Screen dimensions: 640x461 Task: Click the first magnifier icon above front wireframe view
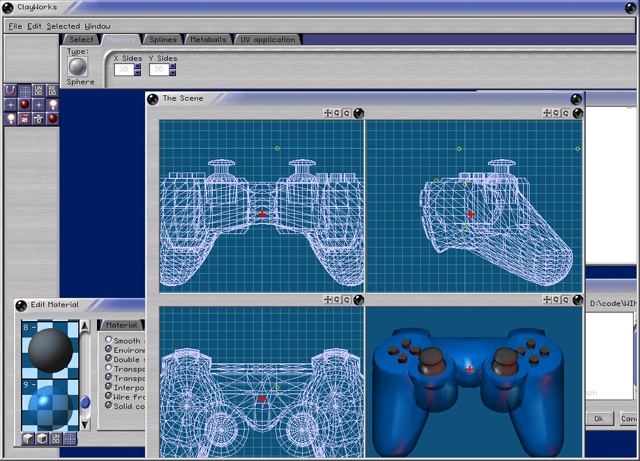[x=337, y=113]
